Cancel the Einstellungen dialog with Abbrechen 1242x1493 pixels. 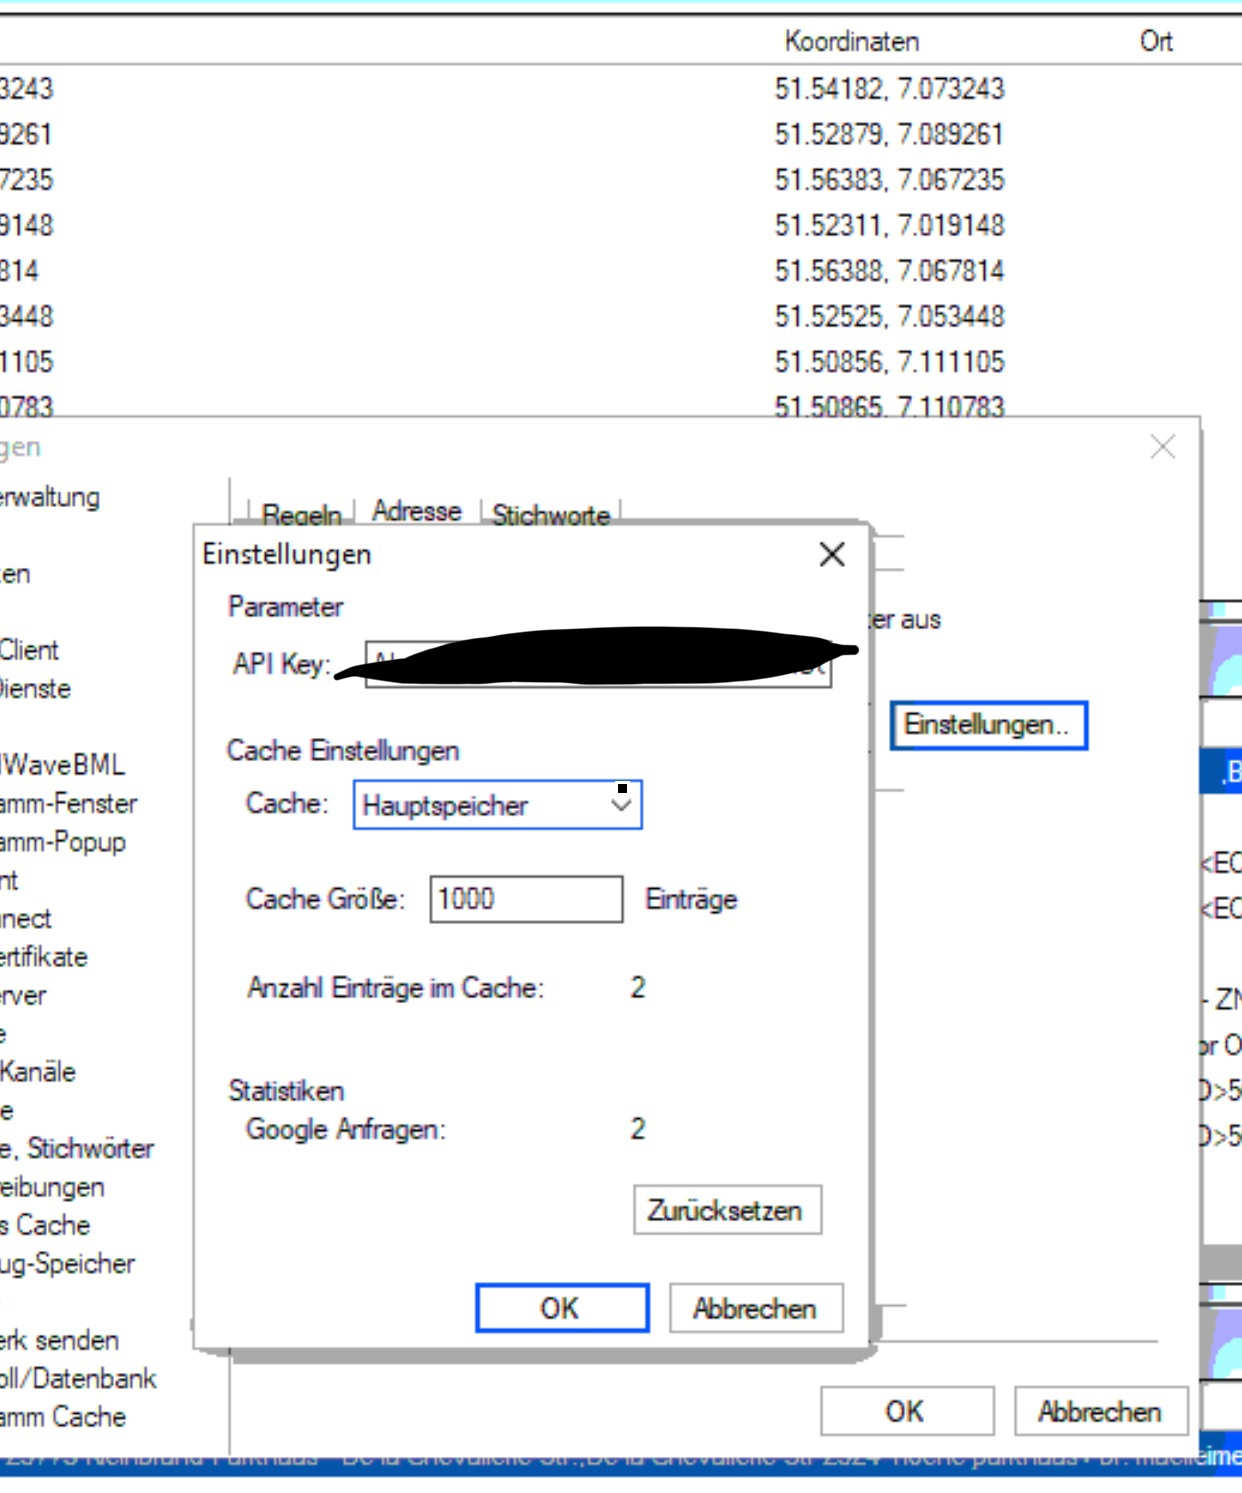(755, 1308)
